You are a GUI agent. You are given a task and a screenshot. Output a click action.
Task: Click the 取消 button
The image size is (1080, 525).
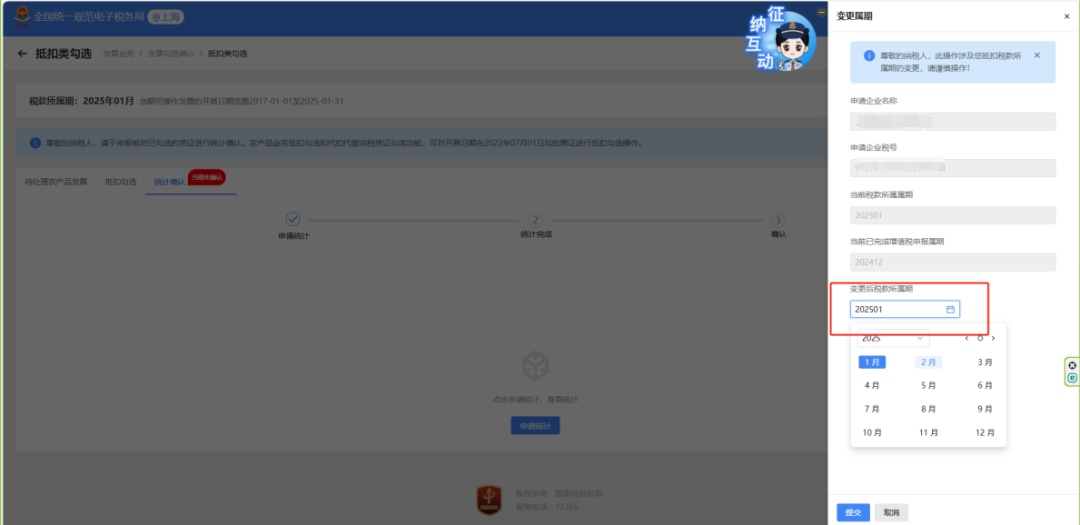click(891, 513)
